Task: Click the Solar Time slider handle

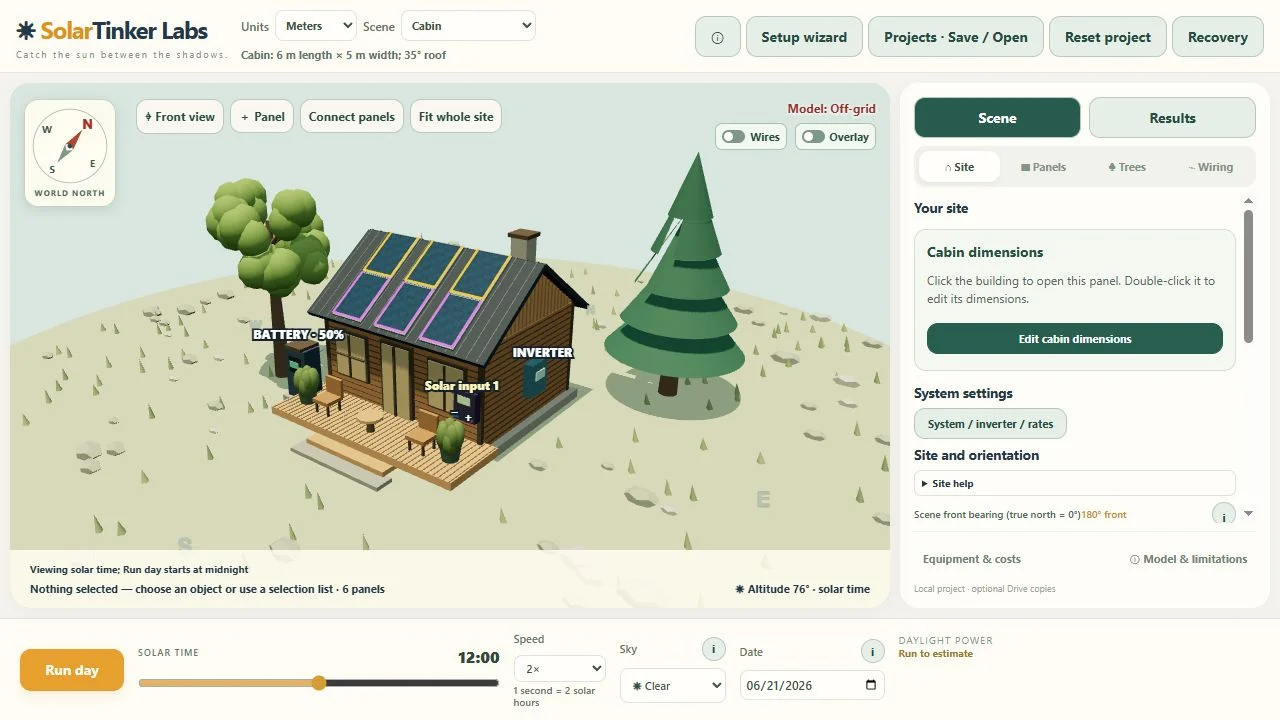Action: (319, 683)
